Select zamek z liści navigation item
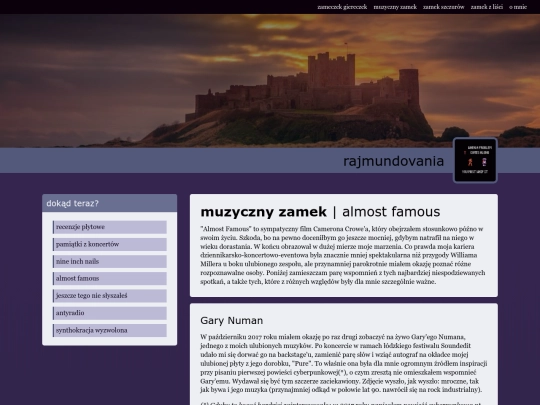The width and height of the screenshot is (540, 405). (487, 7)
